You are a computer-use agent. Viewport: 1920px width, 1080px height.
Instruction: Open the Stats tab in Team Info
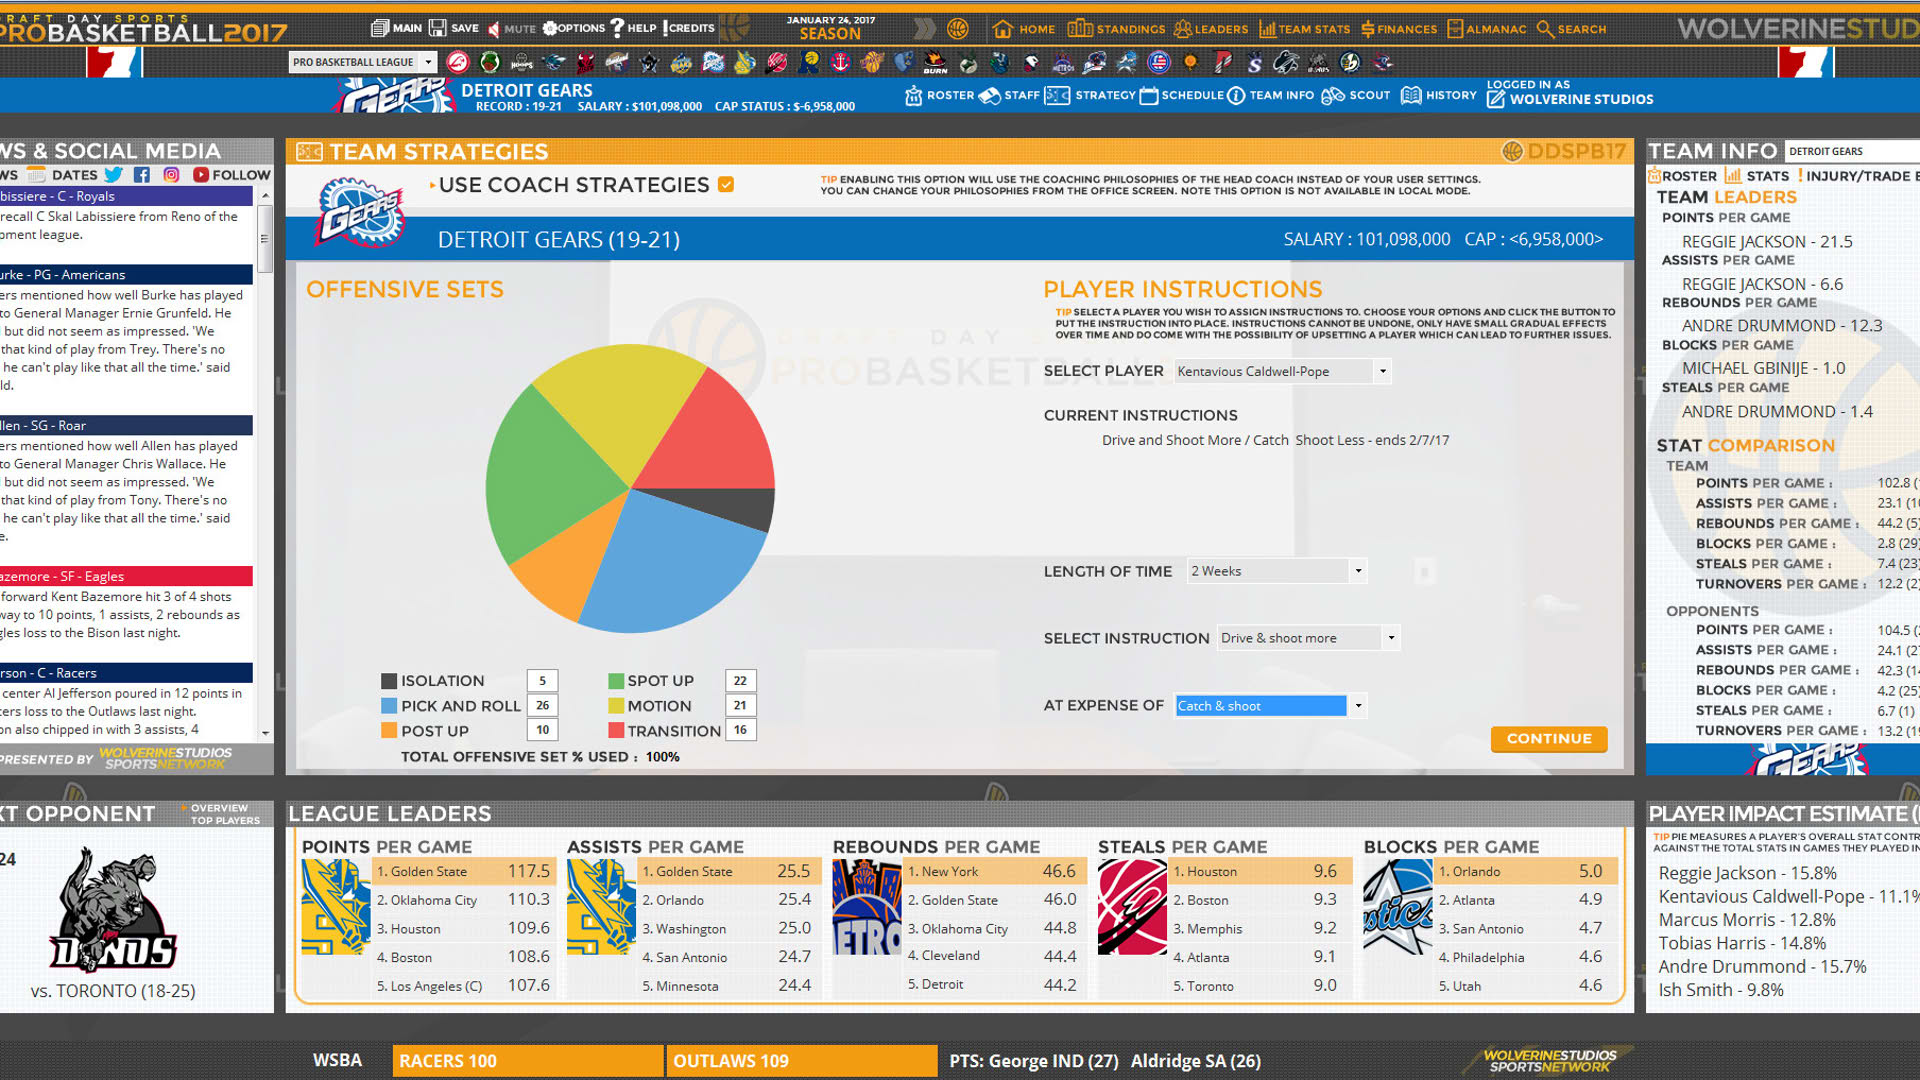coord(1757,176)
